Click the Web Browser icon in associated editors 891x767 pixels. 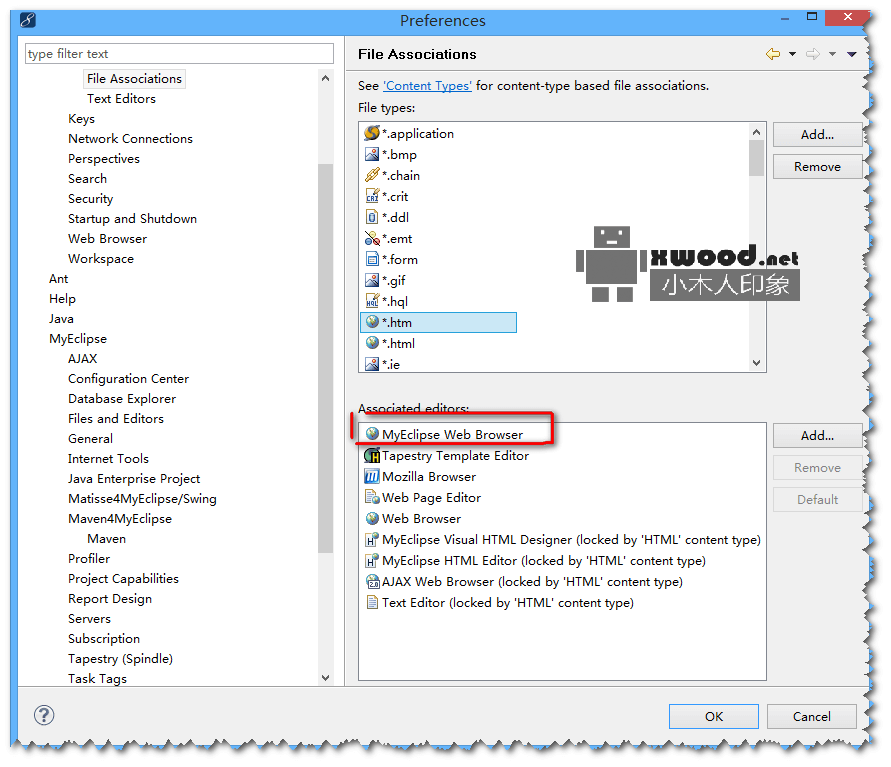pyautogui.click(x=372, y=519)
